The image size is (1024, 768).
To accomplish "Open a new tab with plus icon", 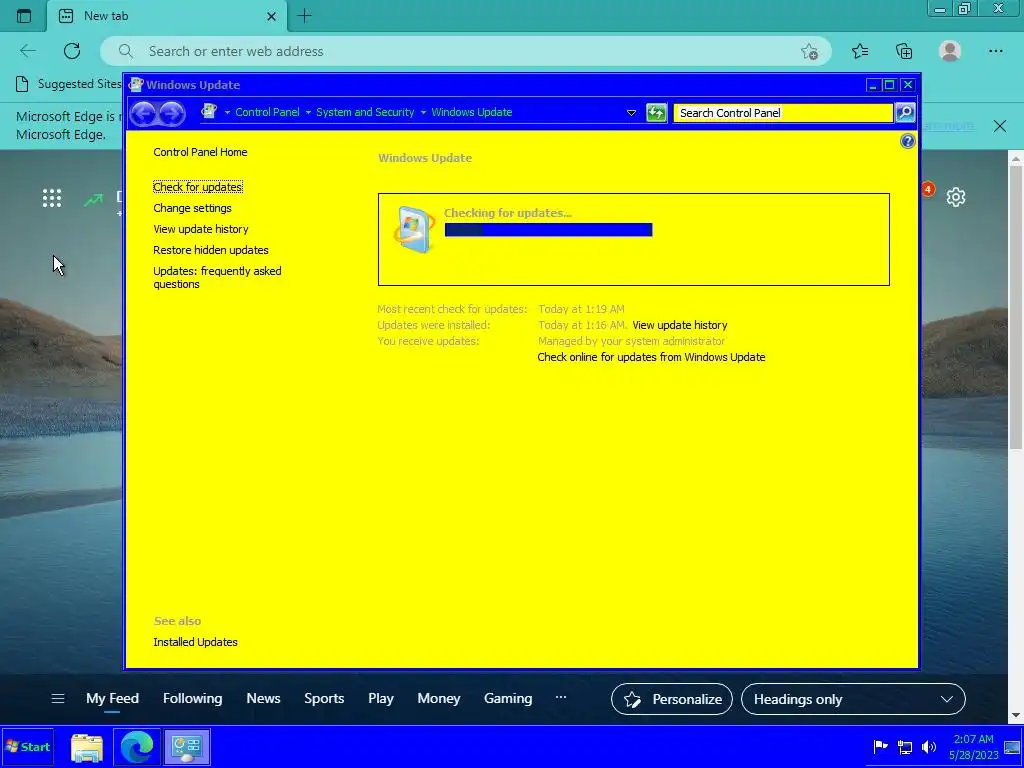I will [304, 16].
